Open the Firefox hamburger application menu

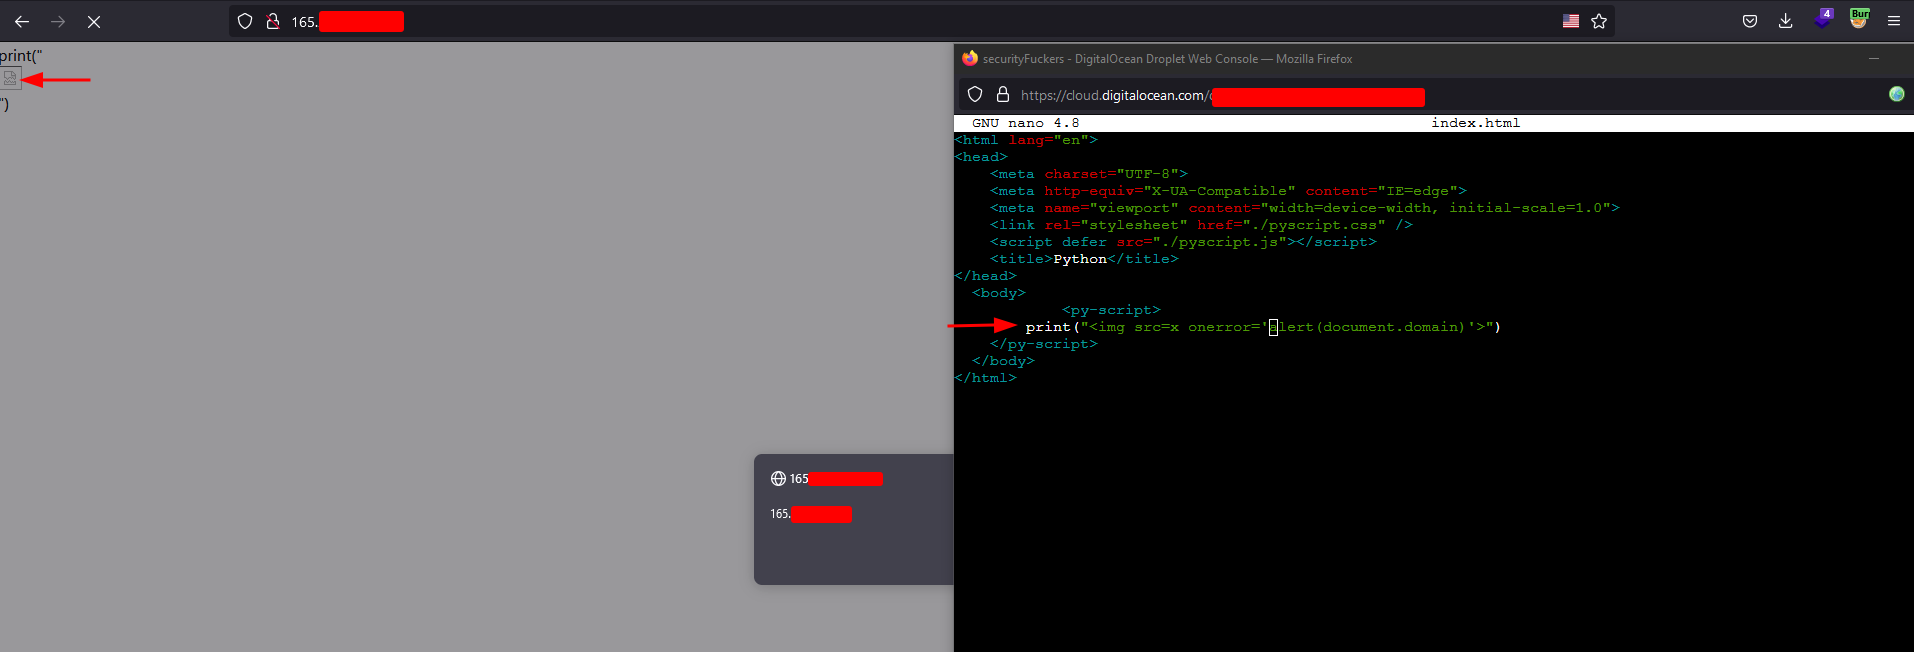(x=1894, y=21)
